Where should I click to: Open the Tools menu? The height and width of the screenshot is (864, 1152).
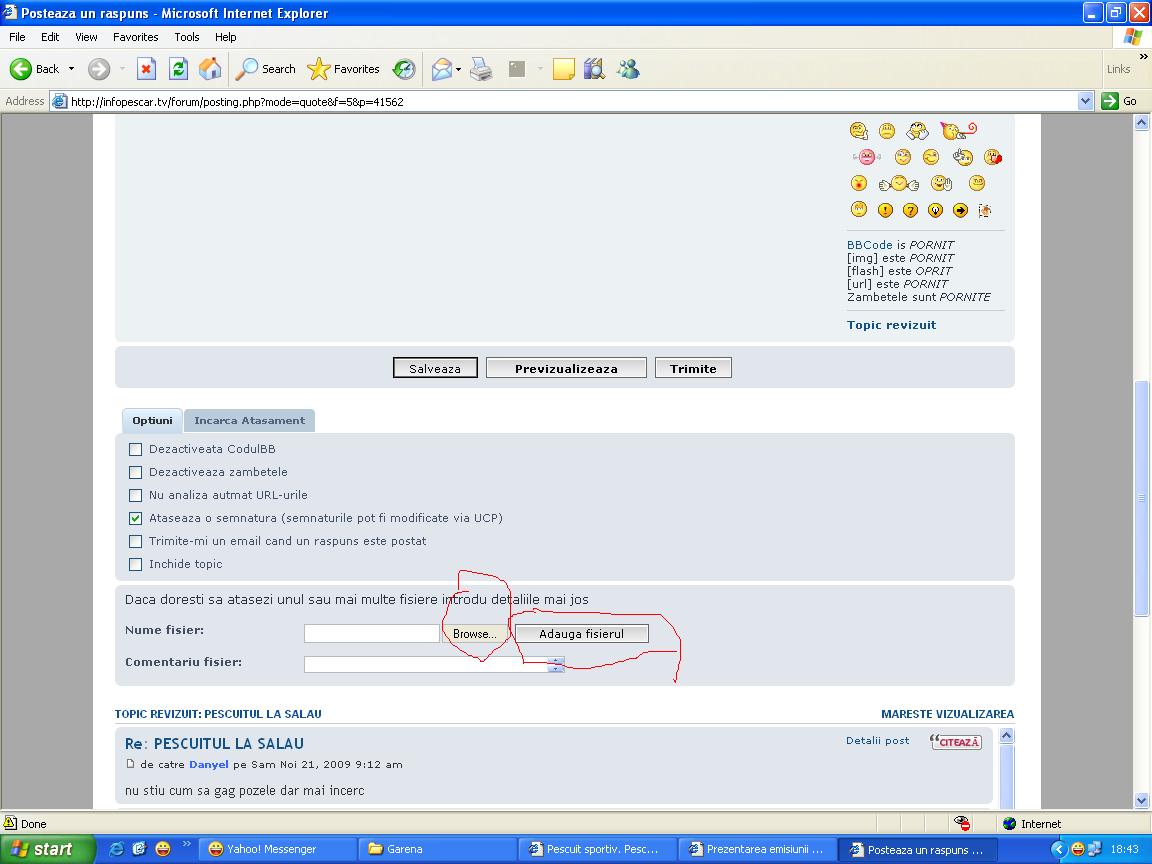187,37
